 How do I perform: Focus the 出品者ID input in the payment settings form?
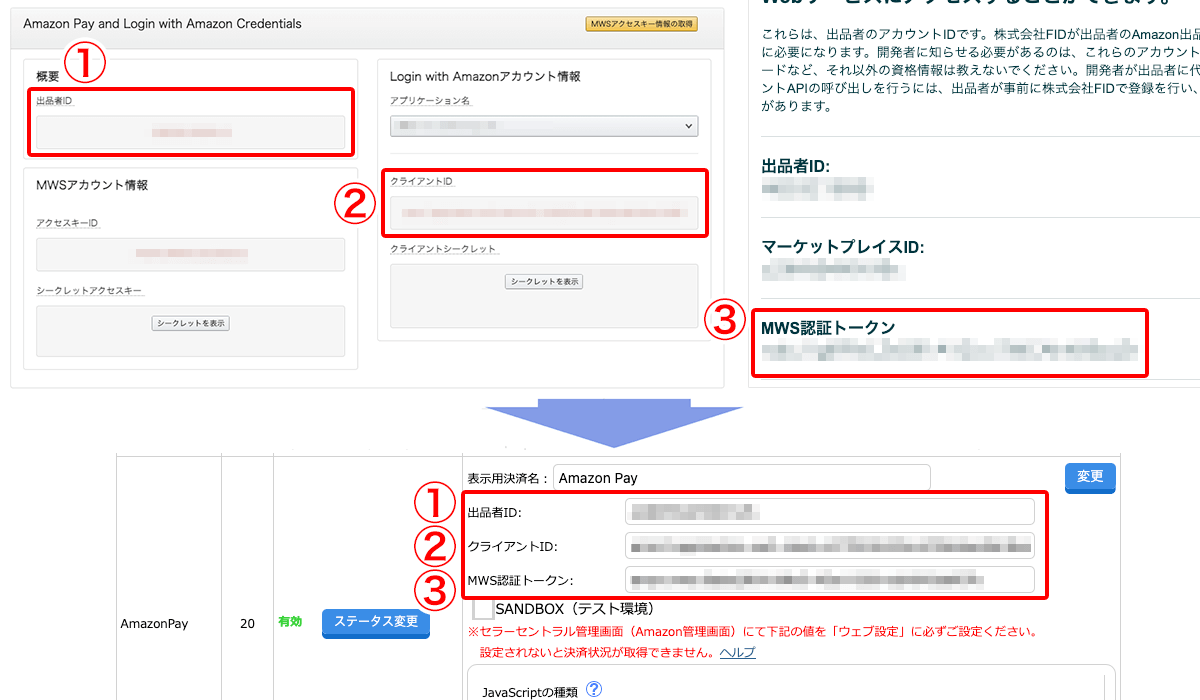[829, 512]
